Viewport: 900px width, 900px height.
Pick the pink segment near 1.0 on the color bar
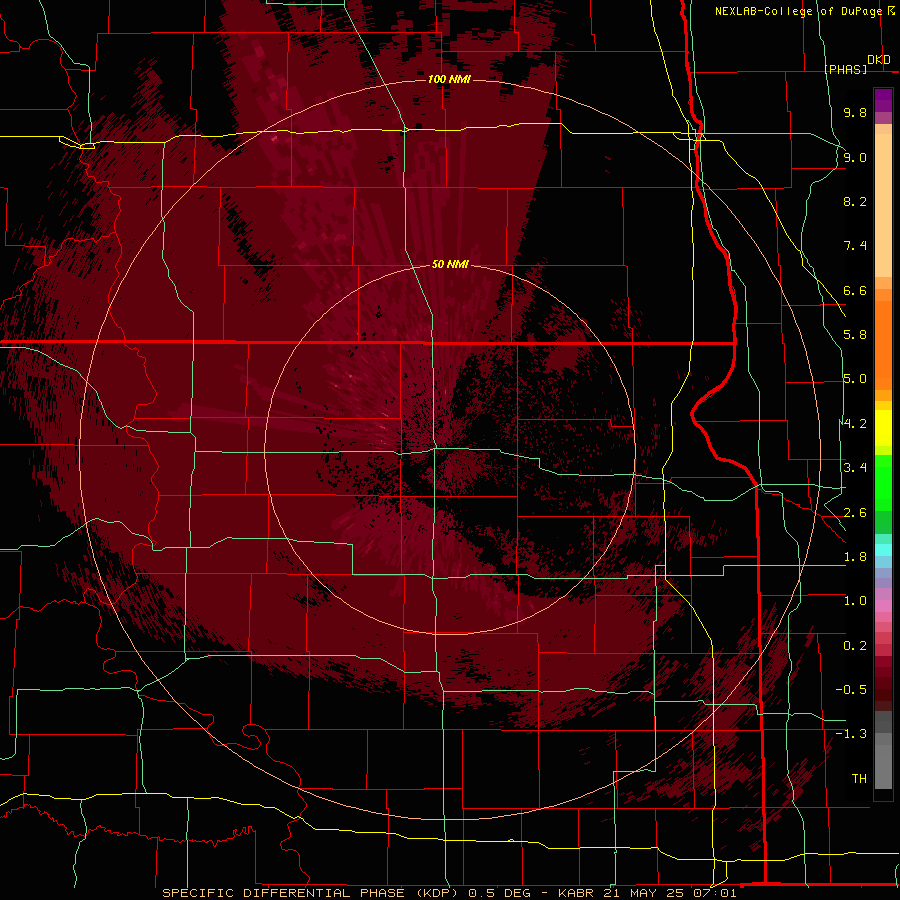[x=883, y=606]
